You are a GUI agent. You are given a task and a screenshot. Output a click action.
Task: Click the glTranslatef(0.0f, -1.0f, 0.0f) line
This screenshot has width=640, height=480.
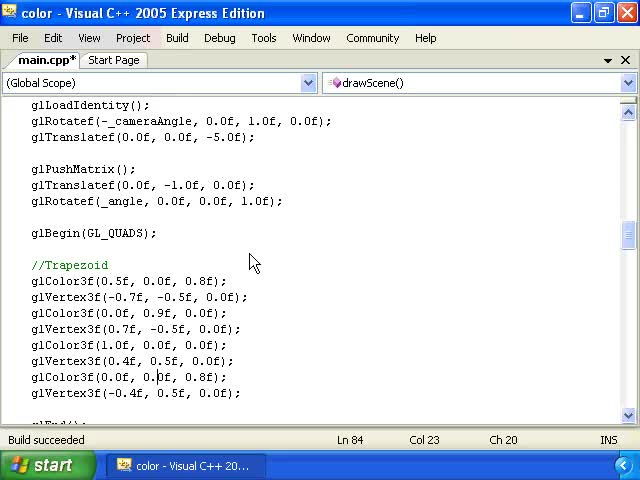pos(142,185)
